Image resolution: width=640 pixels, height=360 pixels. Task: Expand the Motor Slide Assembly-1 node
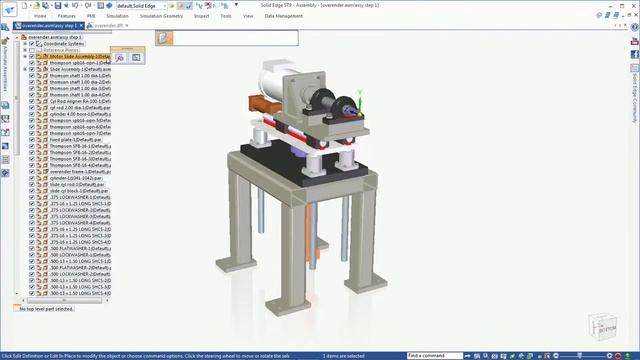(x=25, y=56)
